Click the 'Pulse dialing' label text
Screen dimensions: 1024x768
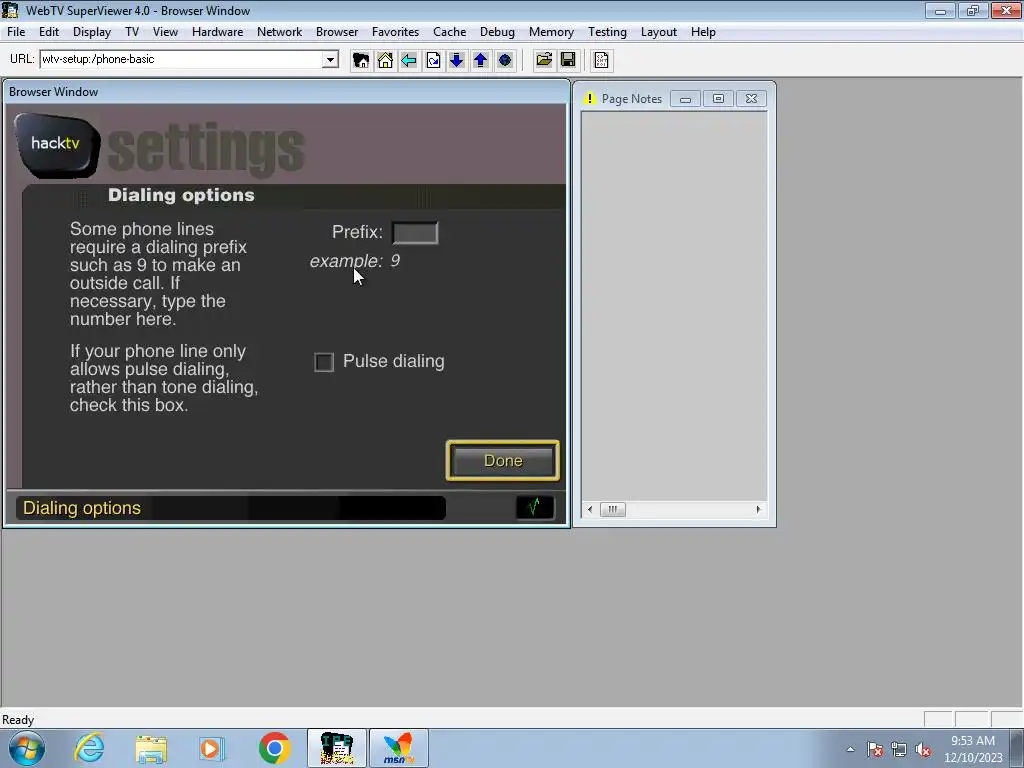click(x=393, y=361)
